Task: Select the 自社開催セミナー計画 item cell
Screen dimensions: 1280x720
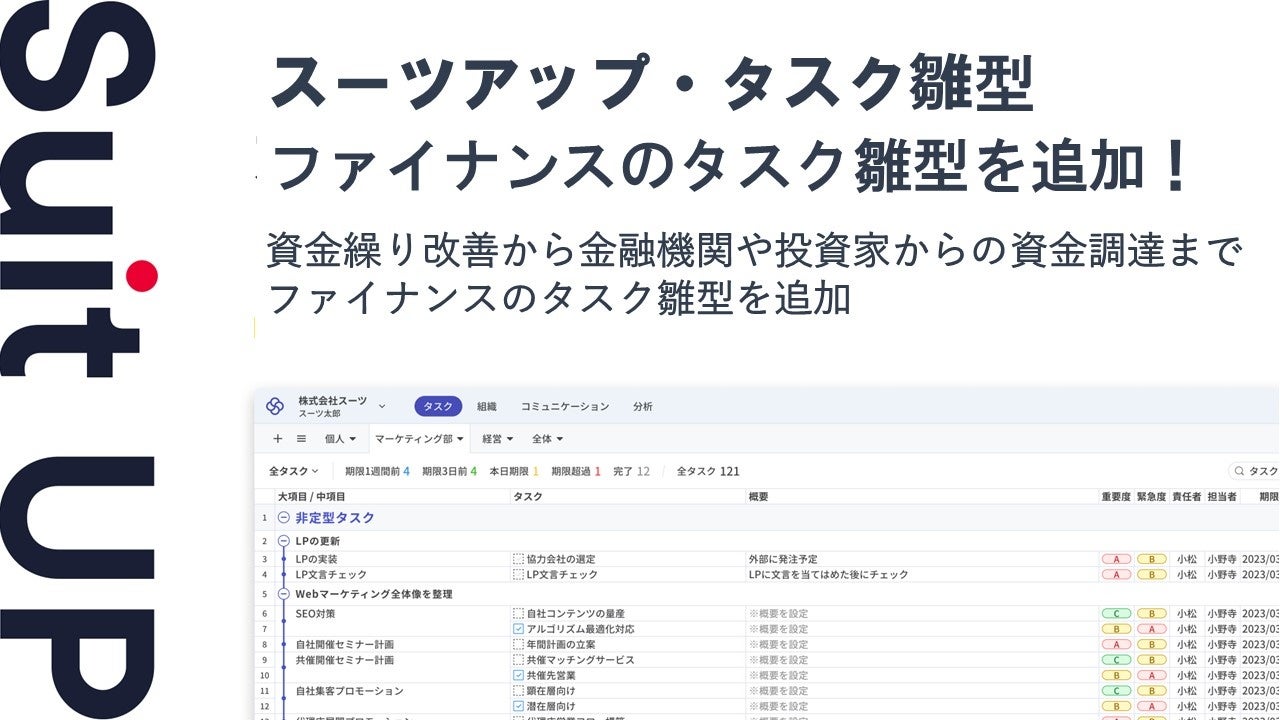Action: click(x=345, y=645)
